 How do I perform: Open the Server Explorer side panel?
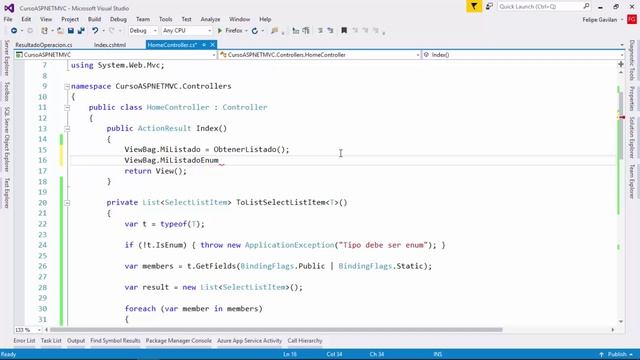coord(7,58)
